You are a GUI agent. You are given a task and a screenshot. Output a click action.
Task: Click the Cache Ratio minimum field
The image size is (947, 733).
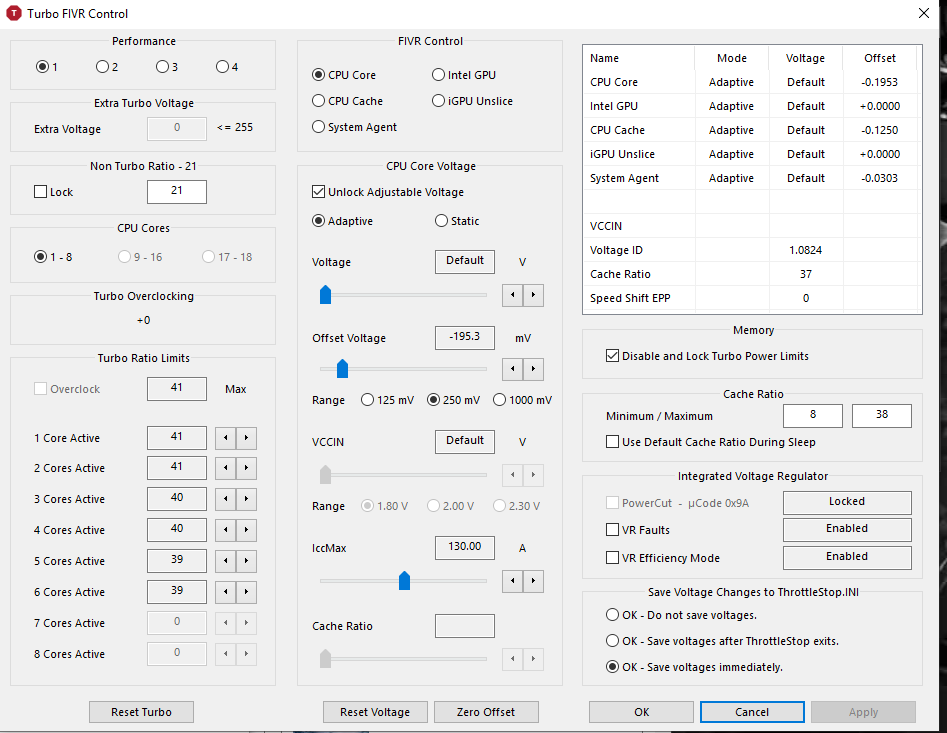coord(813,415)
